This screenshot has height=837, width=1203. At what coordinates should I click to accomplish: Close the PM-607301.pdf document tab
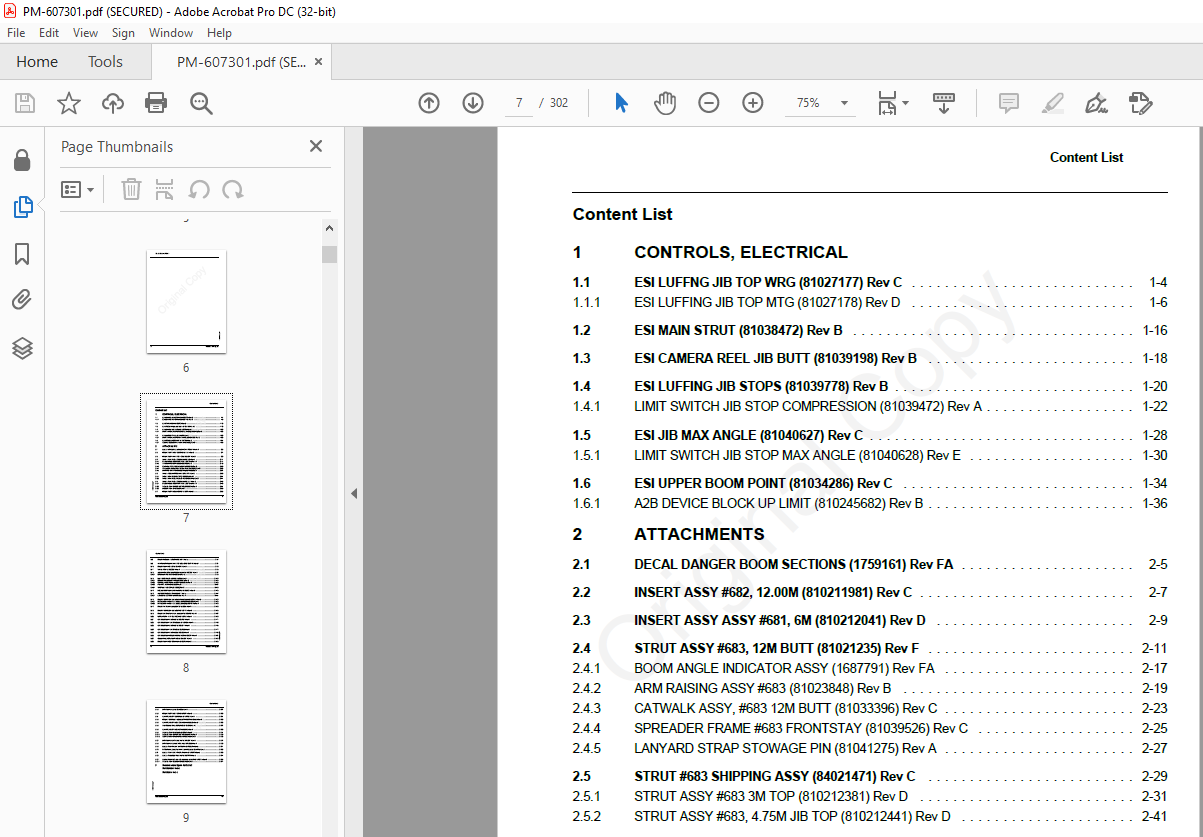pos(318,61)
